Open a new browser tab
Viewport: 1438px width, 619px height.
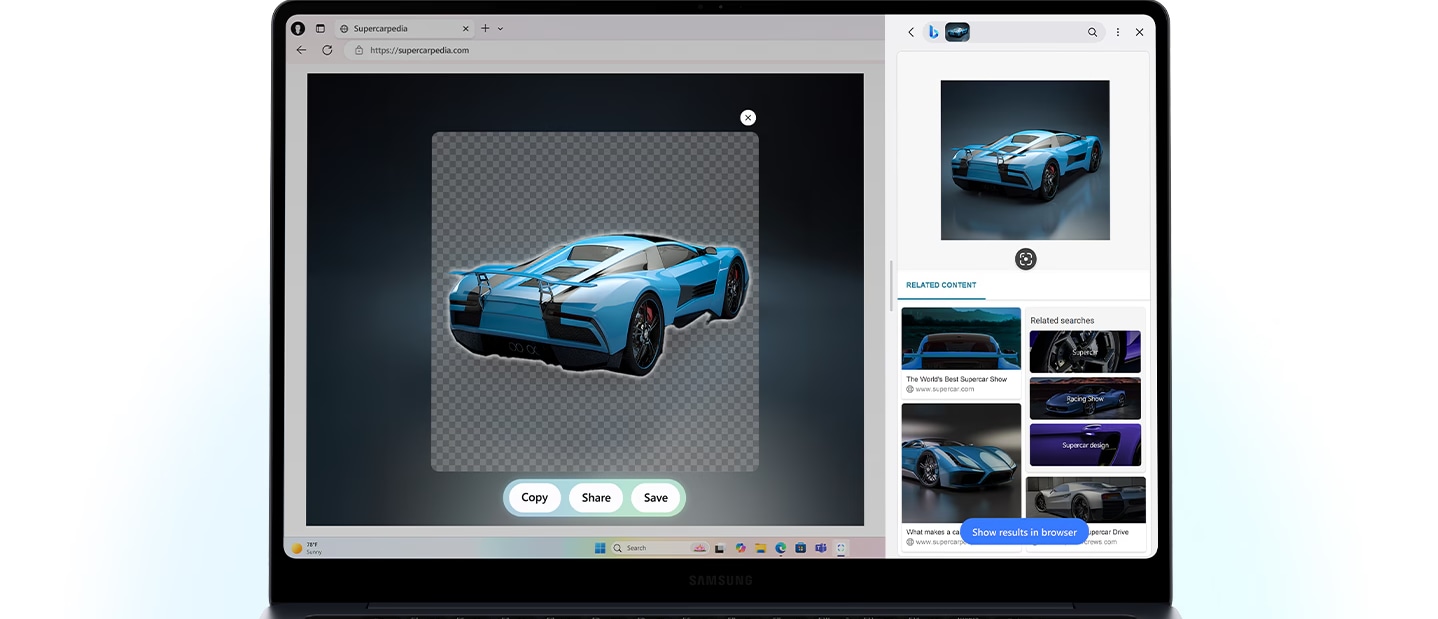[x=485, y=29]
